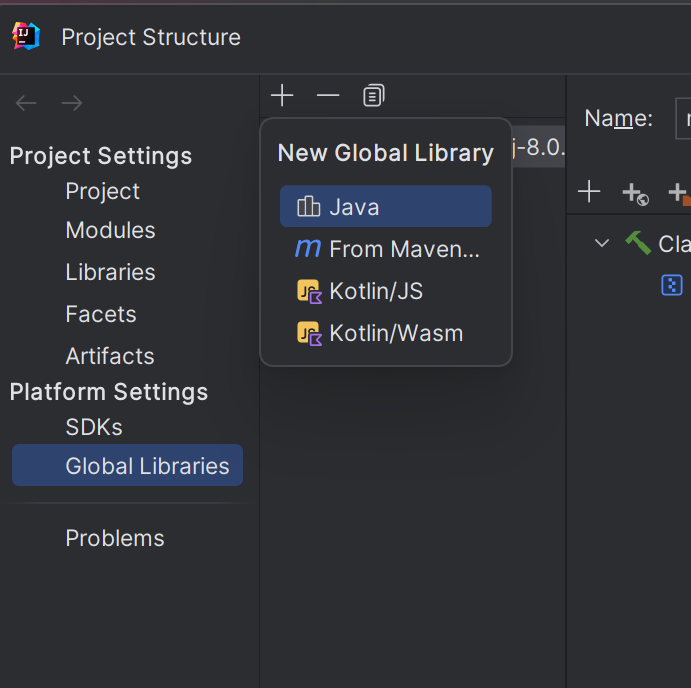Select the blue jar entry under Classes
This screenshot has height=688, width=691.
(672, 285)
